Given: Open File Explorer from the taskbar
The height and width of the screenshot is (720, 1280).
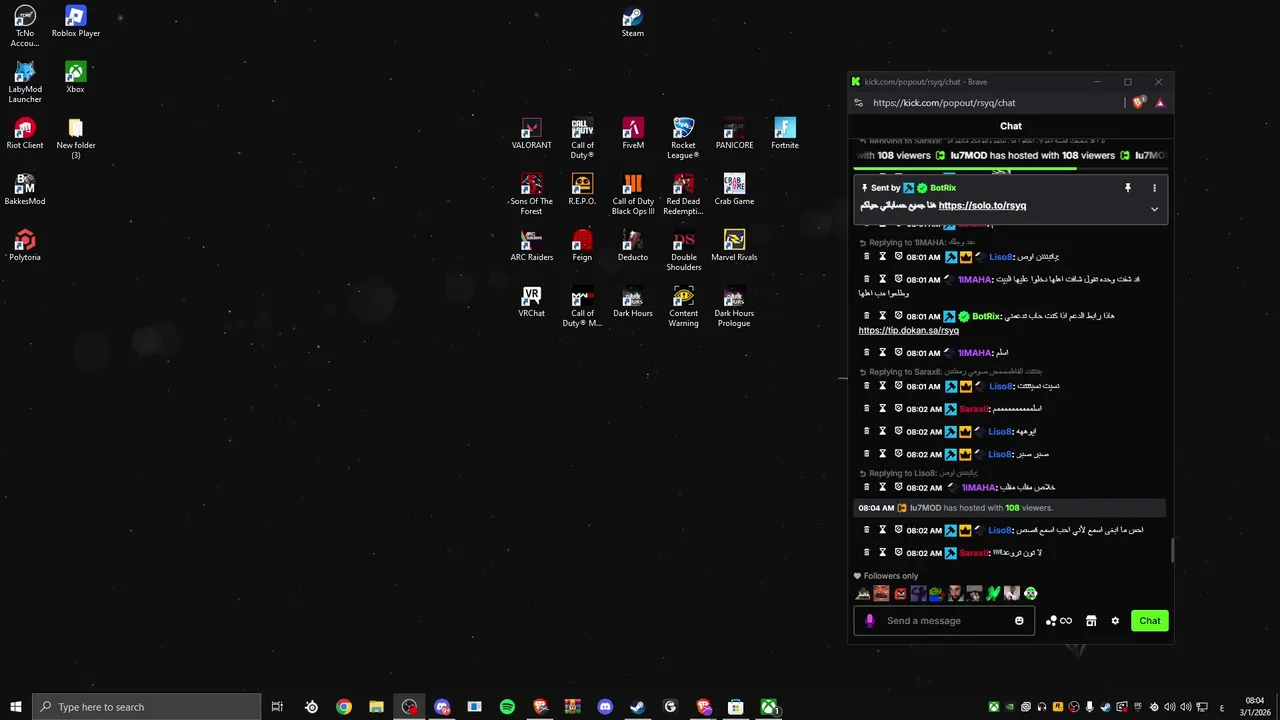Looking at the screenshot, I should (376, 707).
